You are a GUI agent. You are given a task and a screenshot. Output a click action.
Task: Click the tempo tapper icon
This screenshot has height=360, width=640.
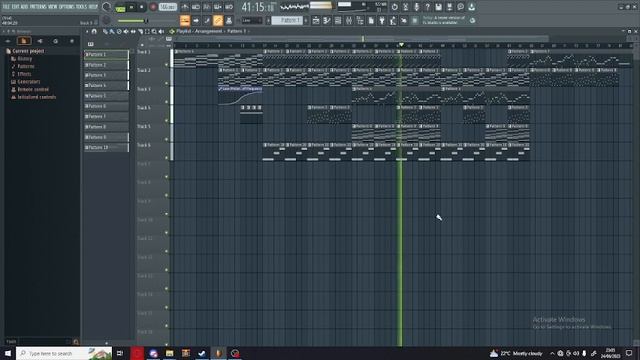click(x=393, y=20)
